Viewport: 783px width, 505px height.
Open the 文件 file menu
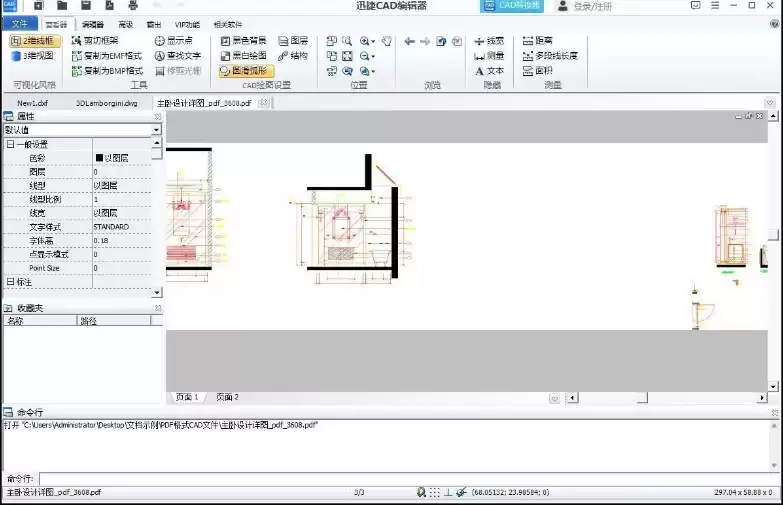19,23
